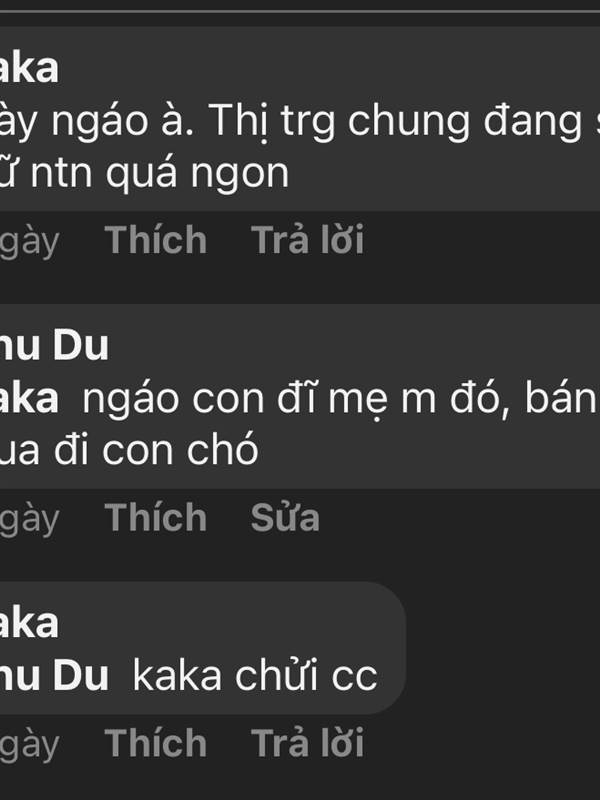
Task: Tap the thin divider bar at the top
Action: tap(300, 11)
